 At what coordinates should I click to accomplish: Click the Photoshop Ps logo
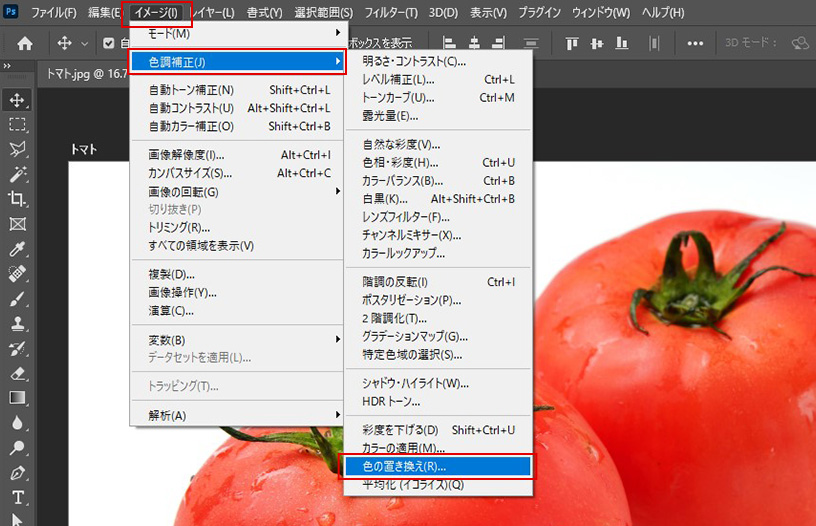point(11,11)
